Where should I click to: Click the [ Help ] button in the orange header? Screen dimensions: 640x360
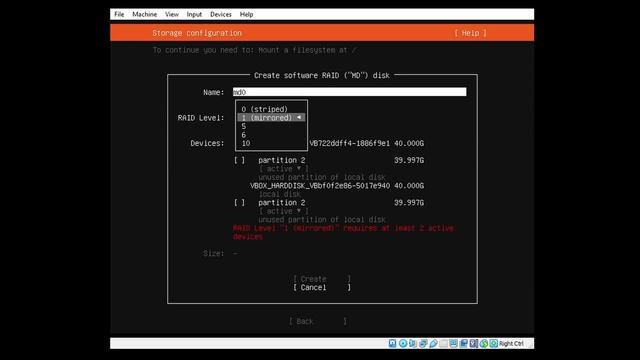pos(470,33)
